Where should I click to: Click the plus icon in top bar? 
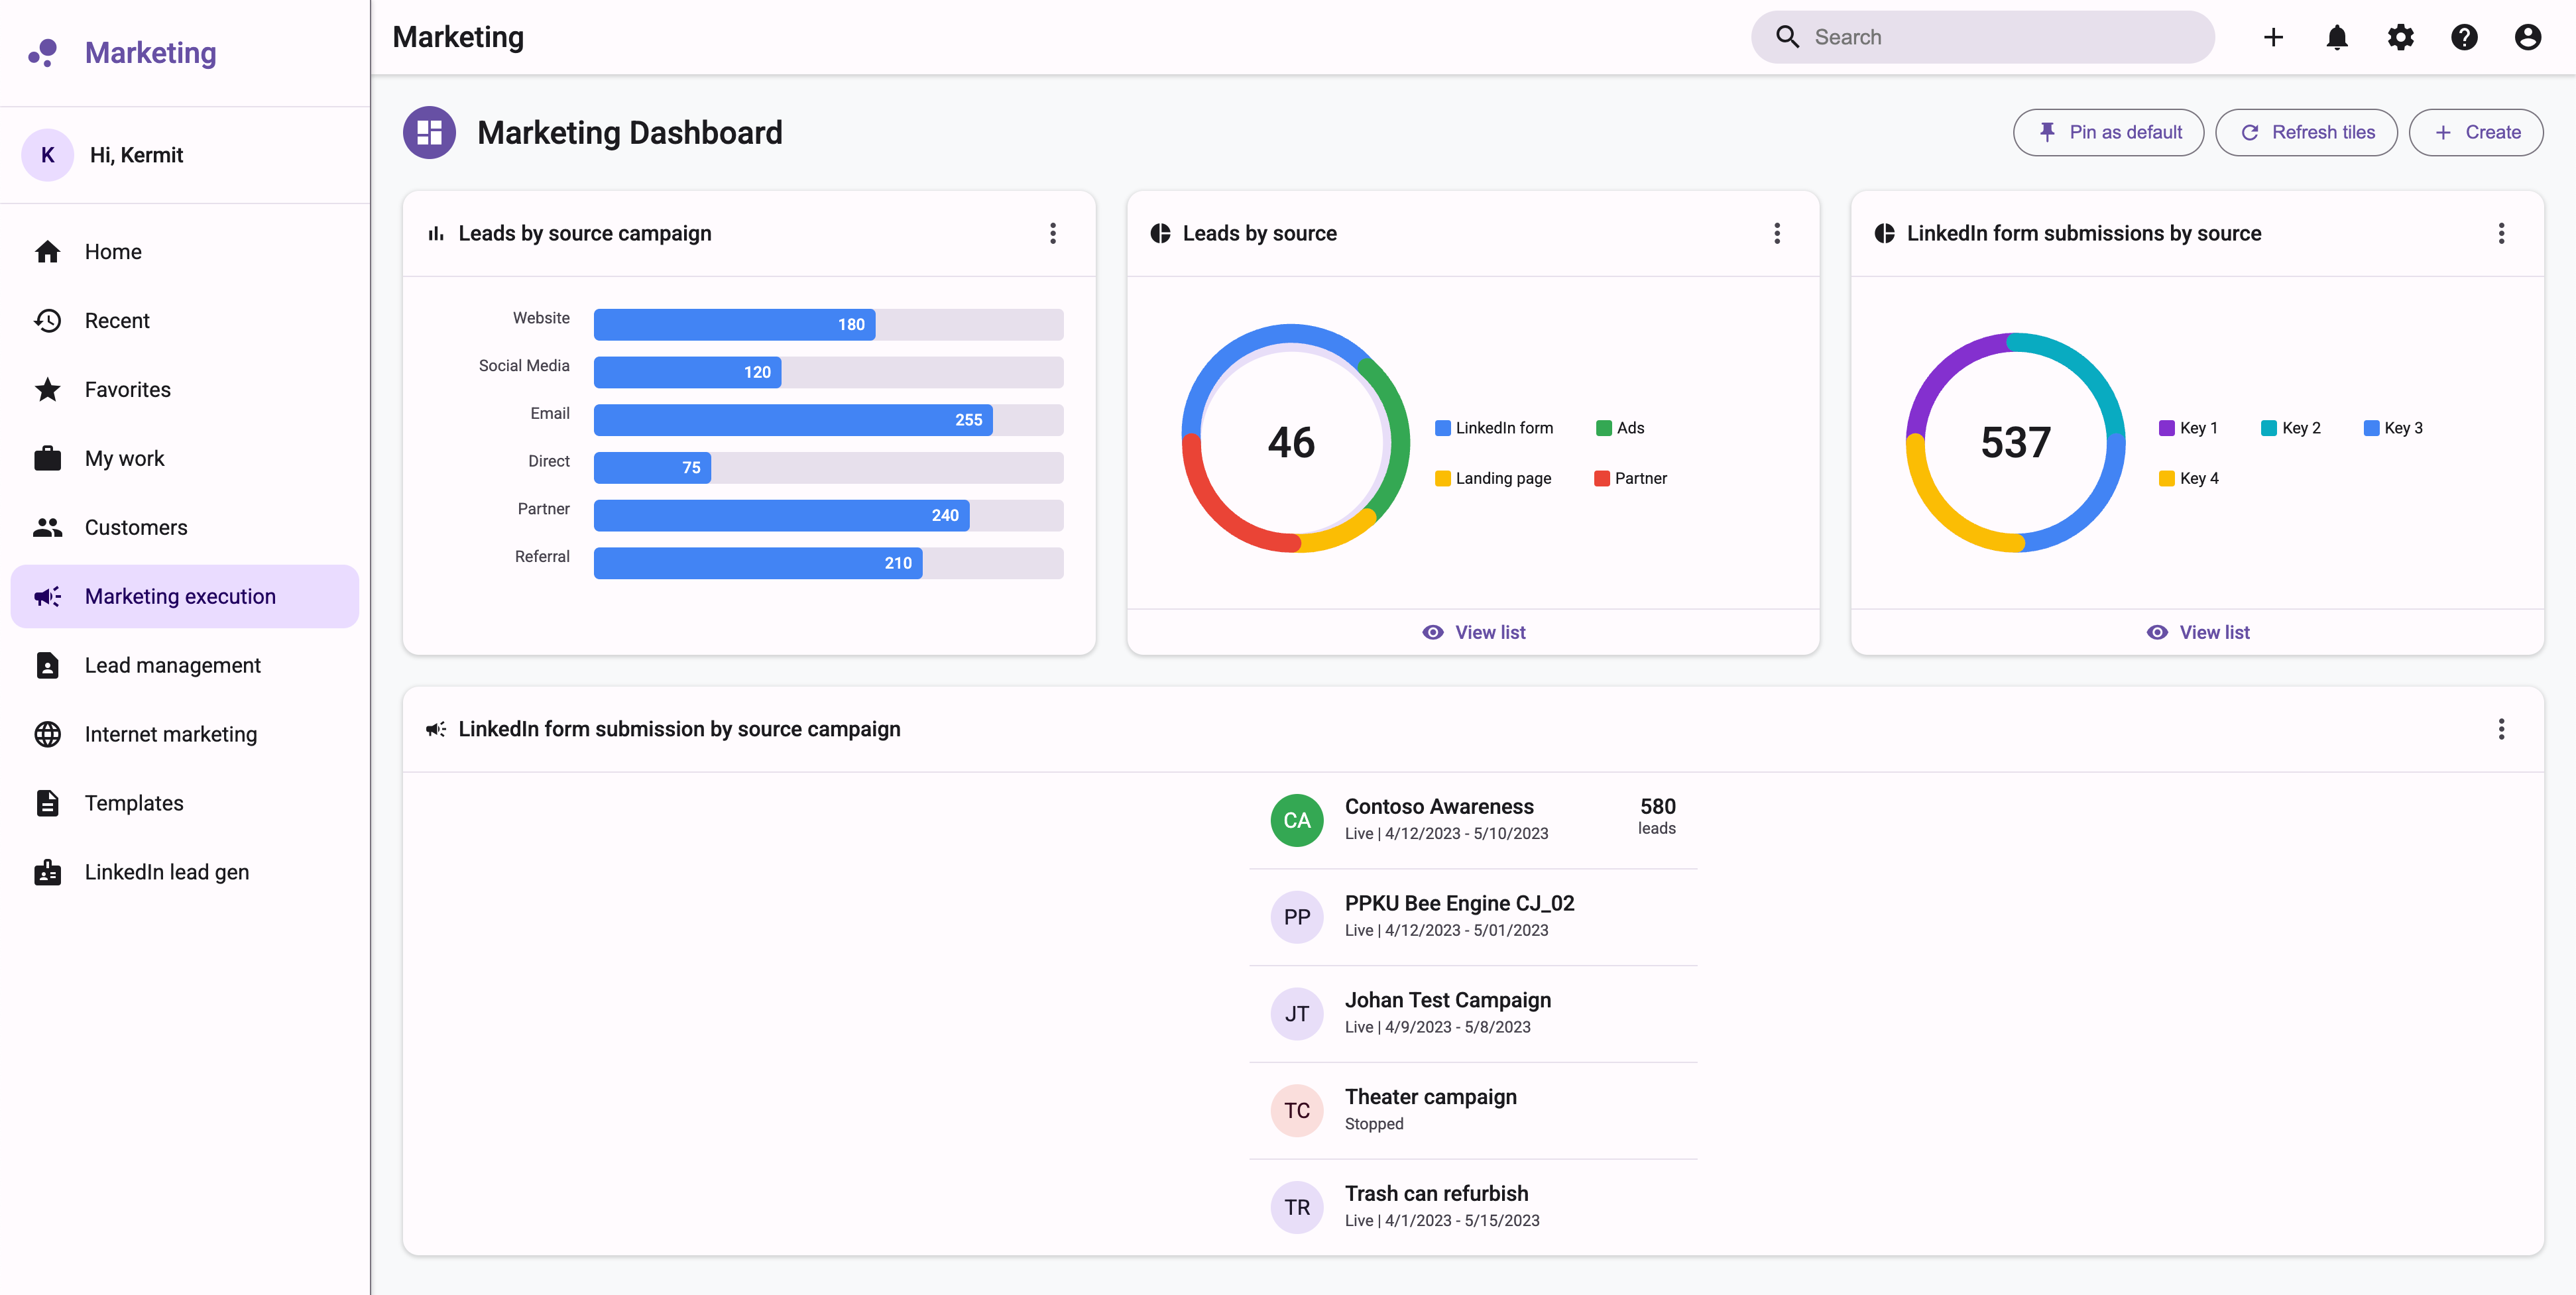pyautogui.click(x=2273, y=37)
